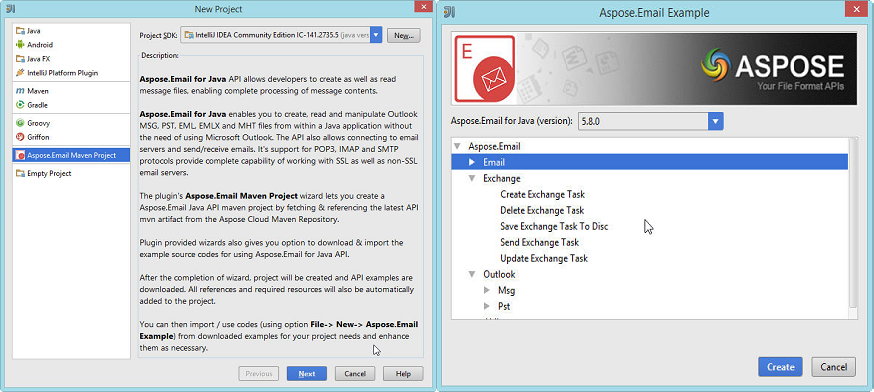
Task: Click the Next button
Action: click(307, 374)
